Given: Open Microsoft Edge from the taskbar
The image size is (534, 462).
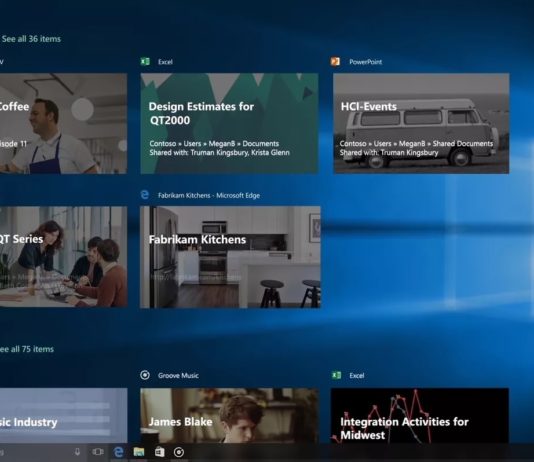Looking at the screenshot, I should coord(119,452).
